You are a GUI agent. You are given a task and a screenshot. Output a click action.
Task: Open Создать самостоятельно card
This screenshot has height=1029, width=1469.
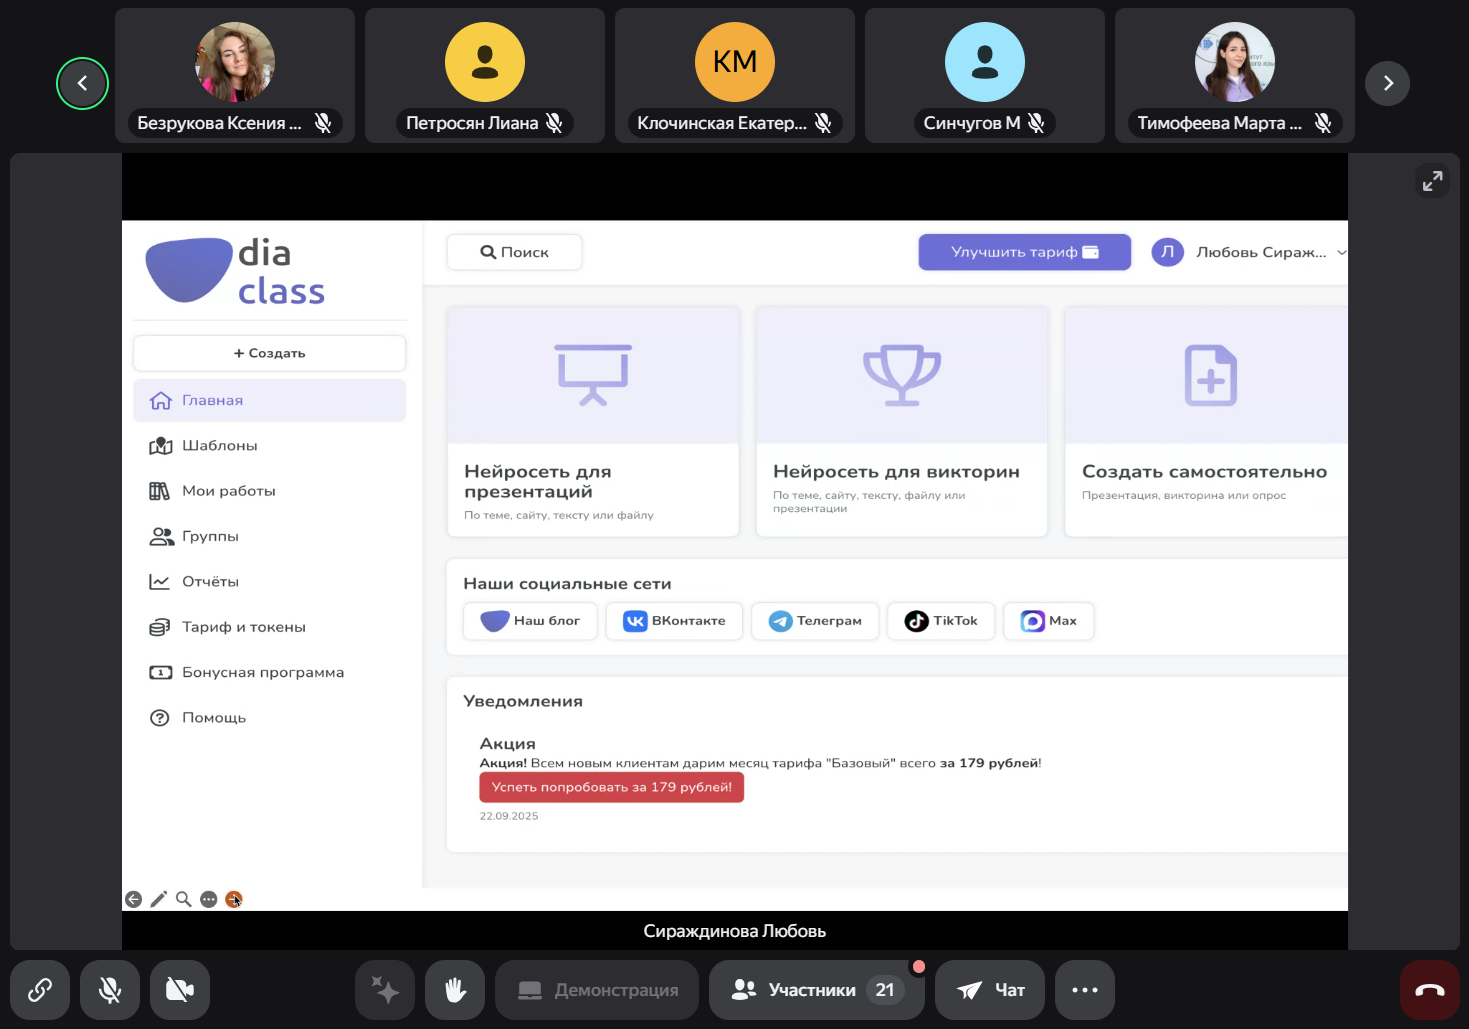[x=1207, y=422]
